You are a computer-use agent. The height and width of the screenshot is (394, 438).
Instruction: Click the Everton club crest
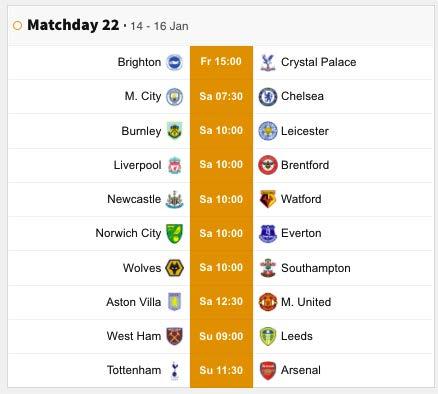click(x=268, y=234)
